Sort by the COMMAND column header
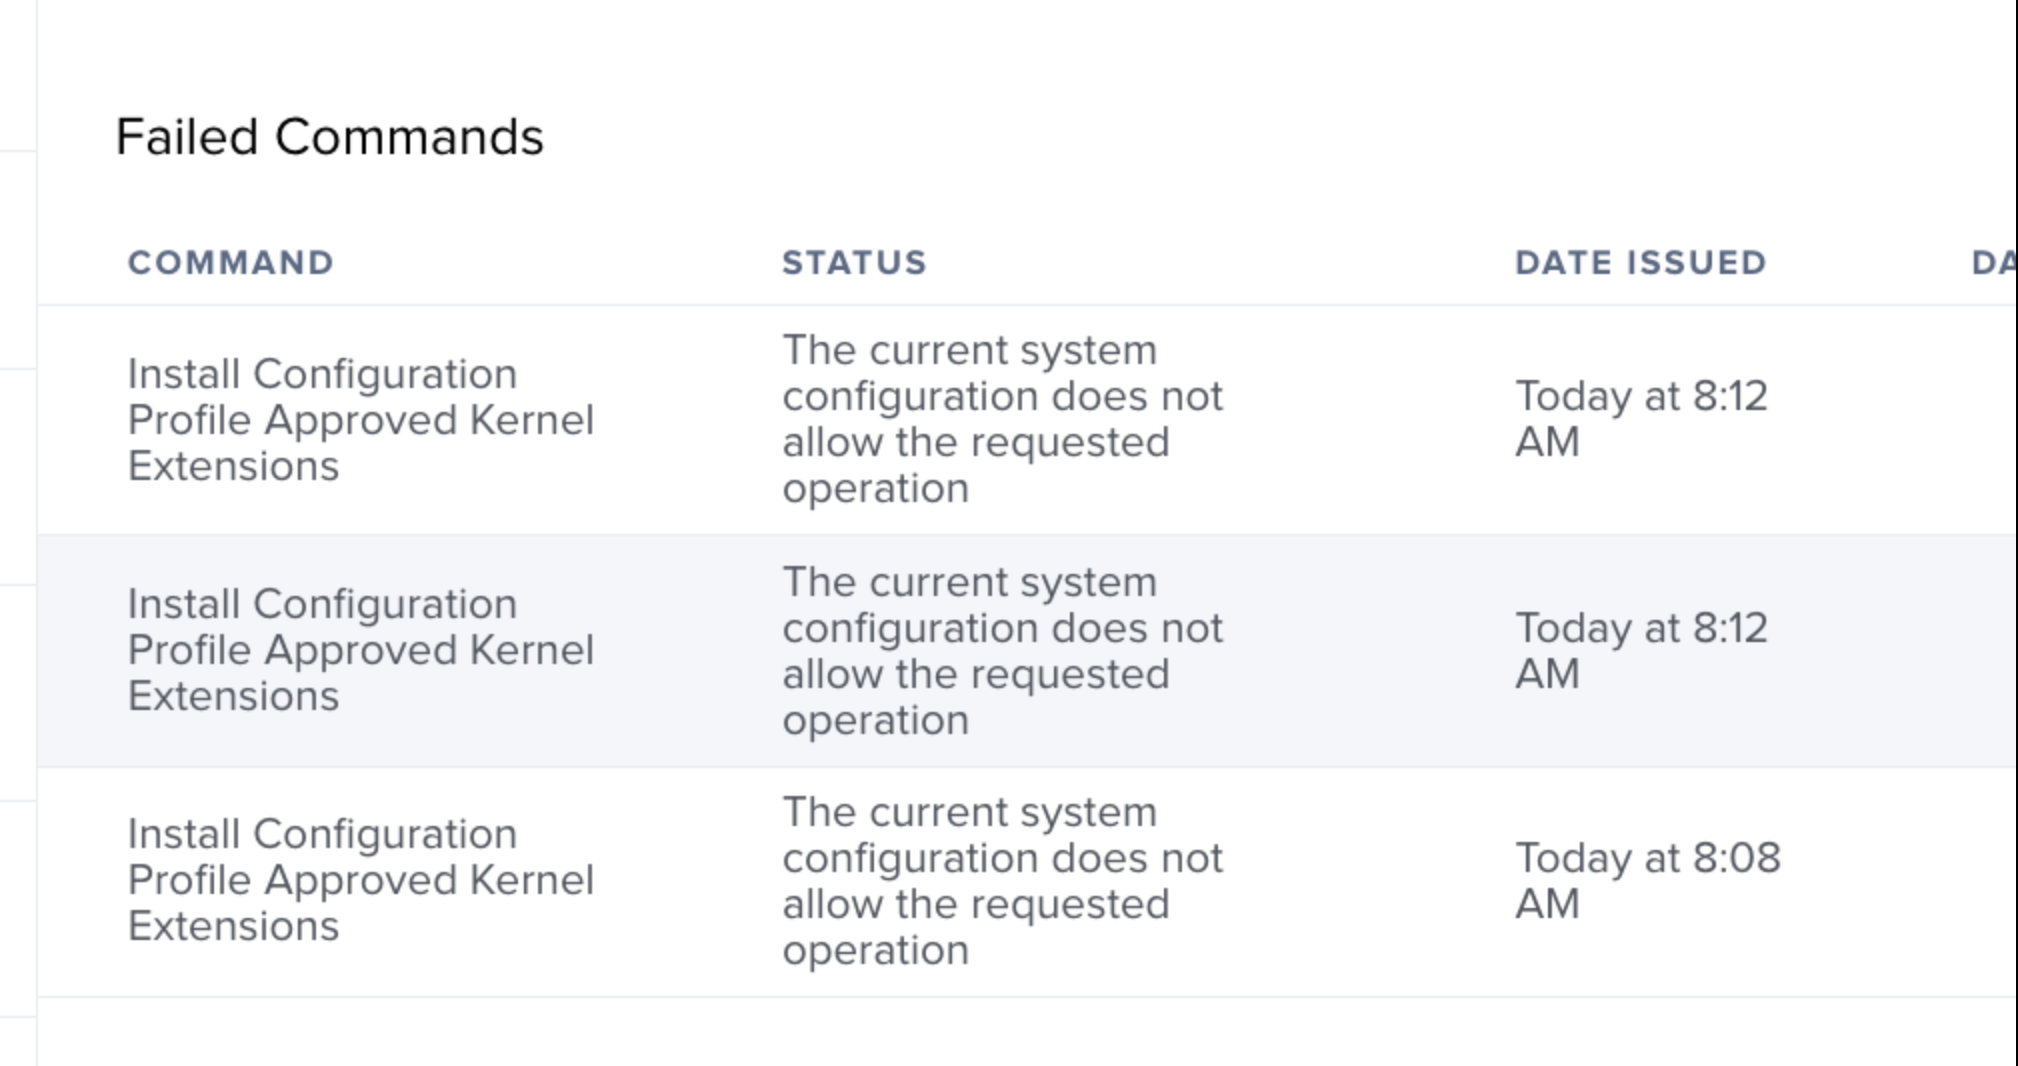Image resolution: width=2018 pixels, height=1066 pixels. pos(231,262)
